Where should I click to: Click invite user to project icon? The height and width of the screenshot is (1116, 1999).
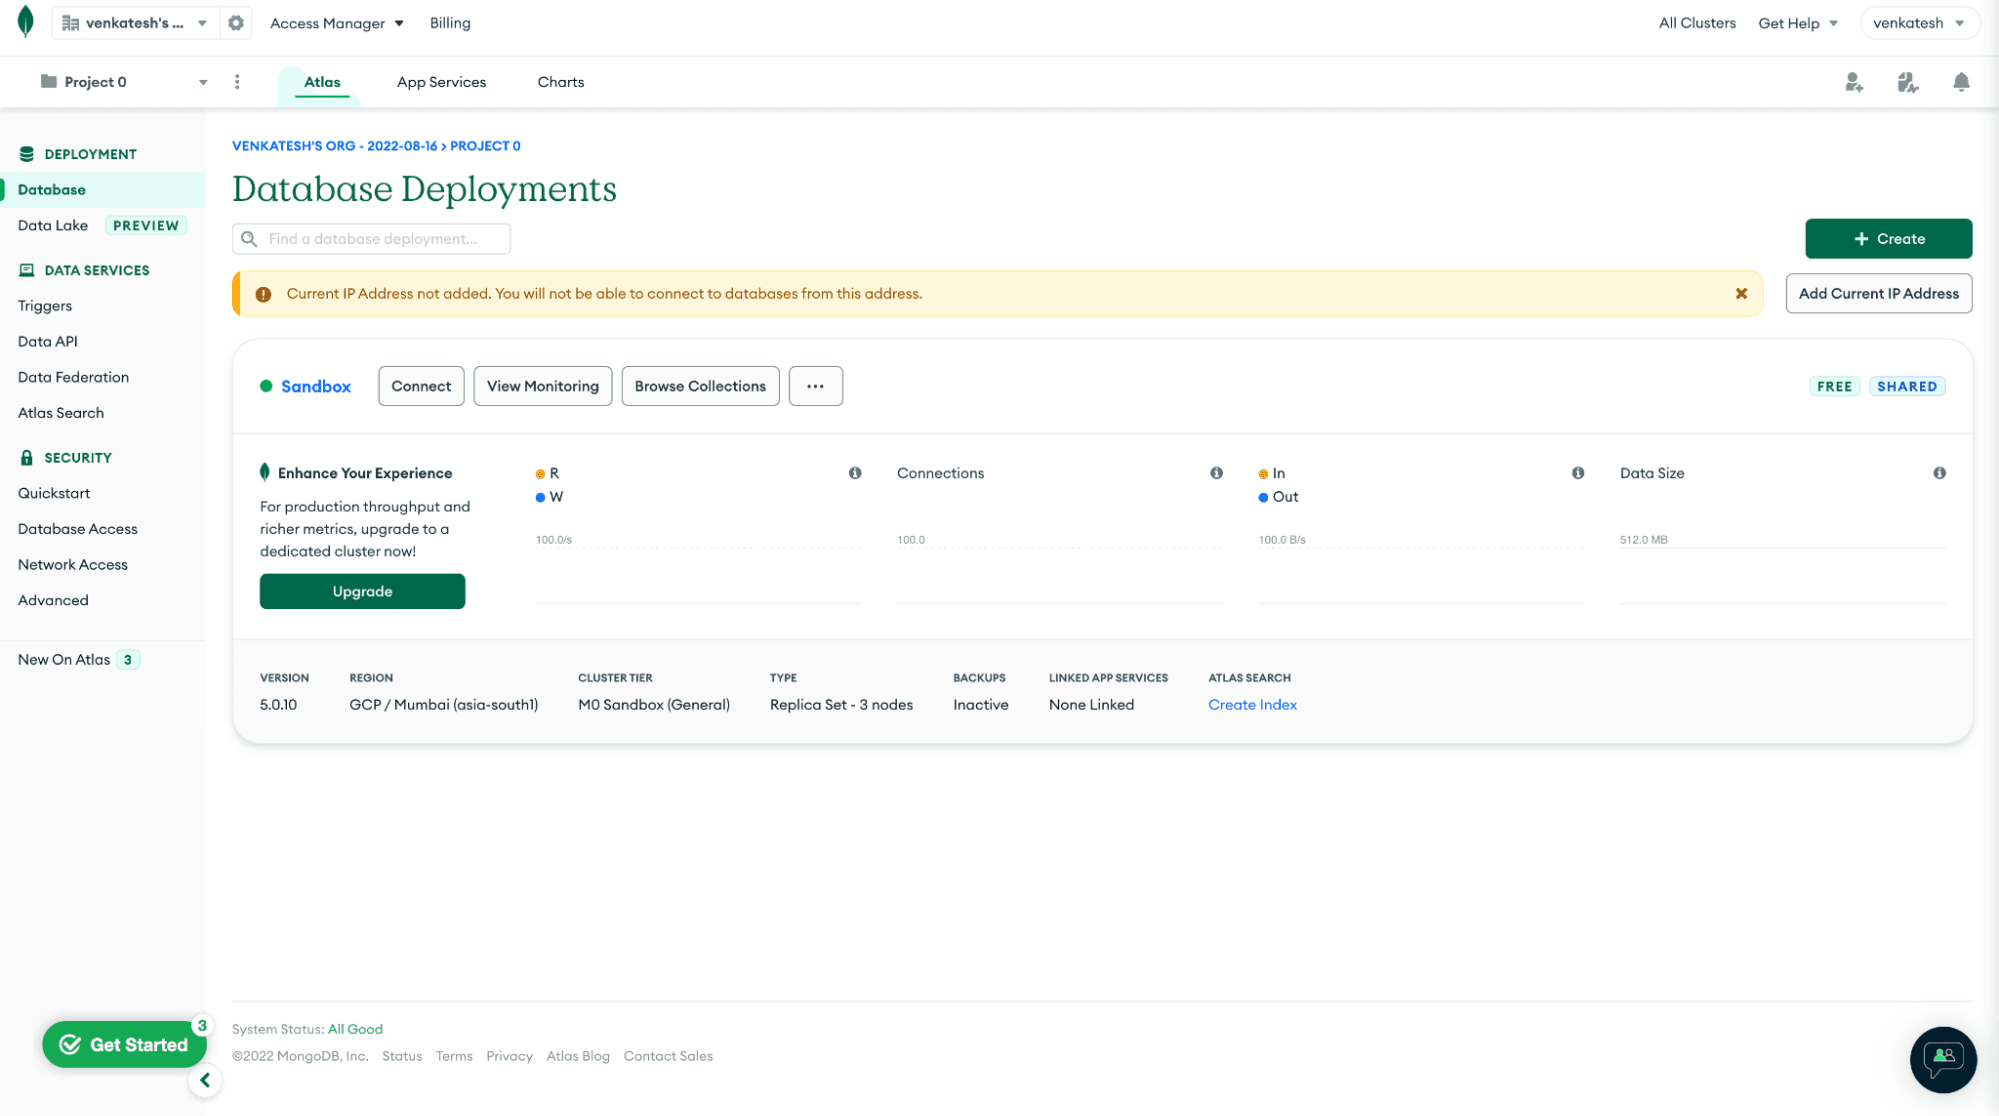coord(1854,82)
